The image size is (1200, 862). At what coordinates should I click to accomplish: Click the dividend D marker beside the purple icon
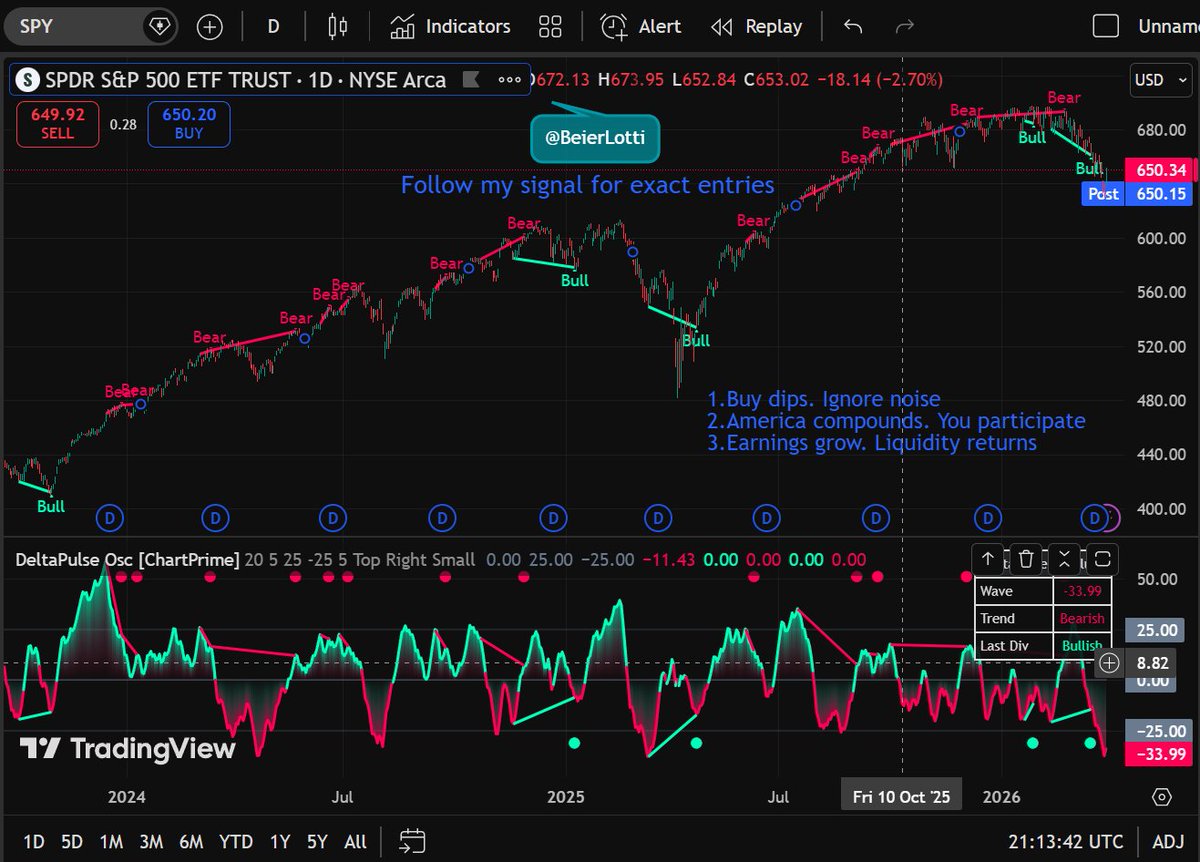[x=1094, y=517]
